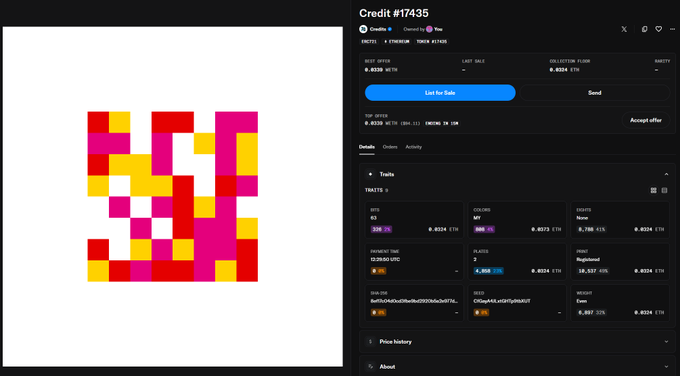Screen dimensions: 680x376
Task: Click the Last Sale label
Action: 473,61
